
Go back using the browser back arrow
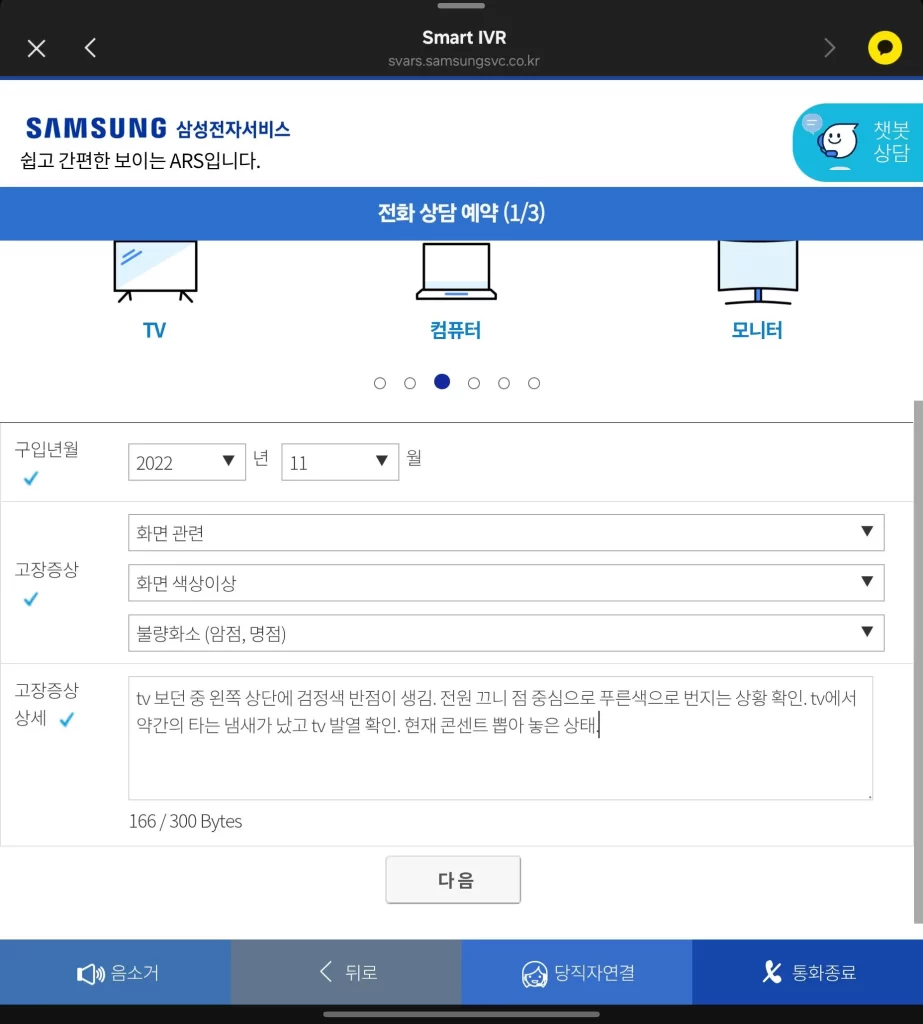click(89, 47)
